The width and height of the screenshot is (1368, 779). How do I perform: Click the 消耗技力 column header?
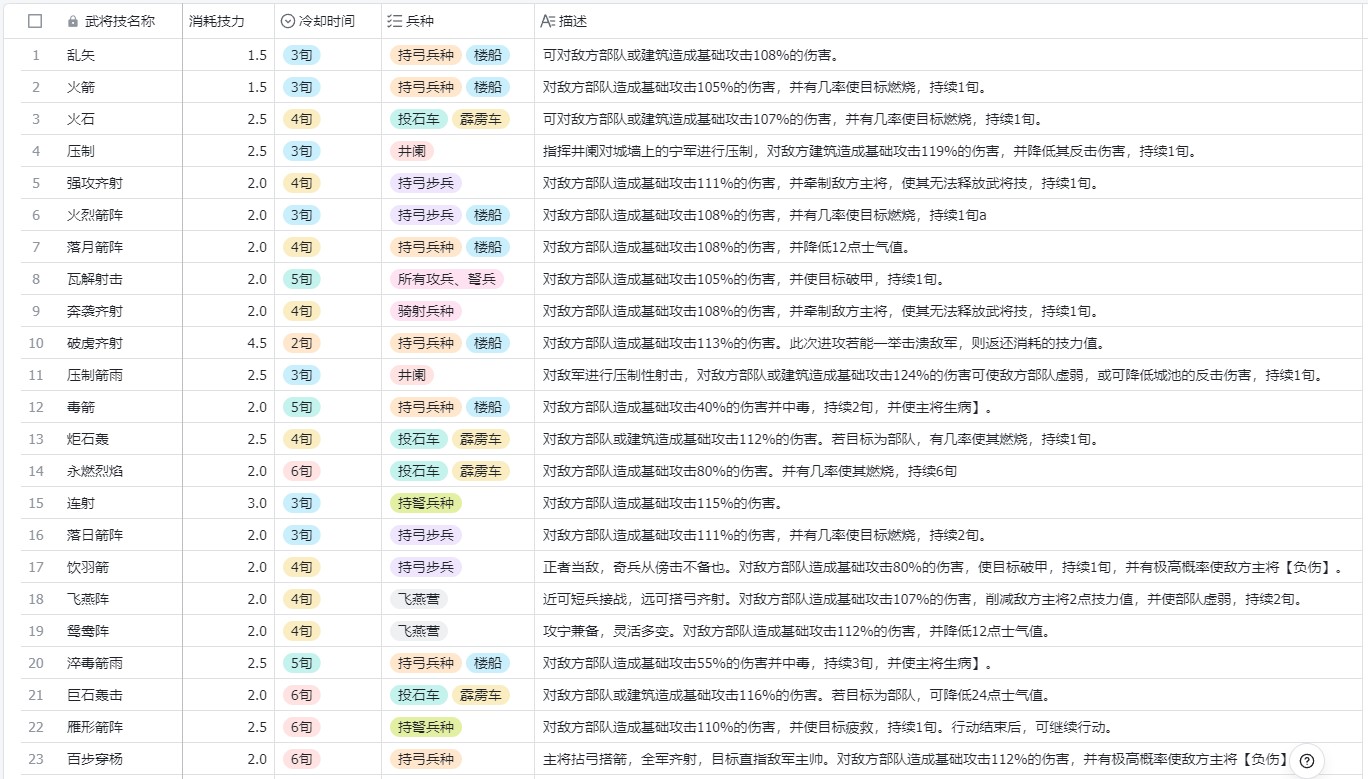pyautogui.click(x=216, y=21)
